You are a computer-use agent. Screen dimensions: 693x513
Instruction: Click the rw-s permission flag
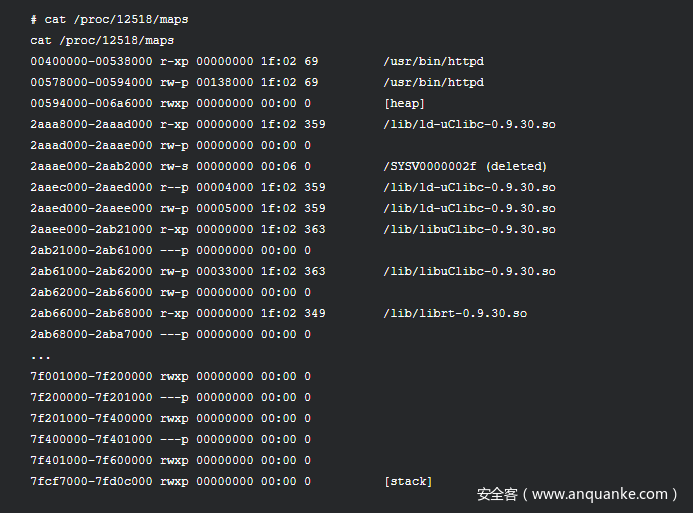tap(174, 167)
